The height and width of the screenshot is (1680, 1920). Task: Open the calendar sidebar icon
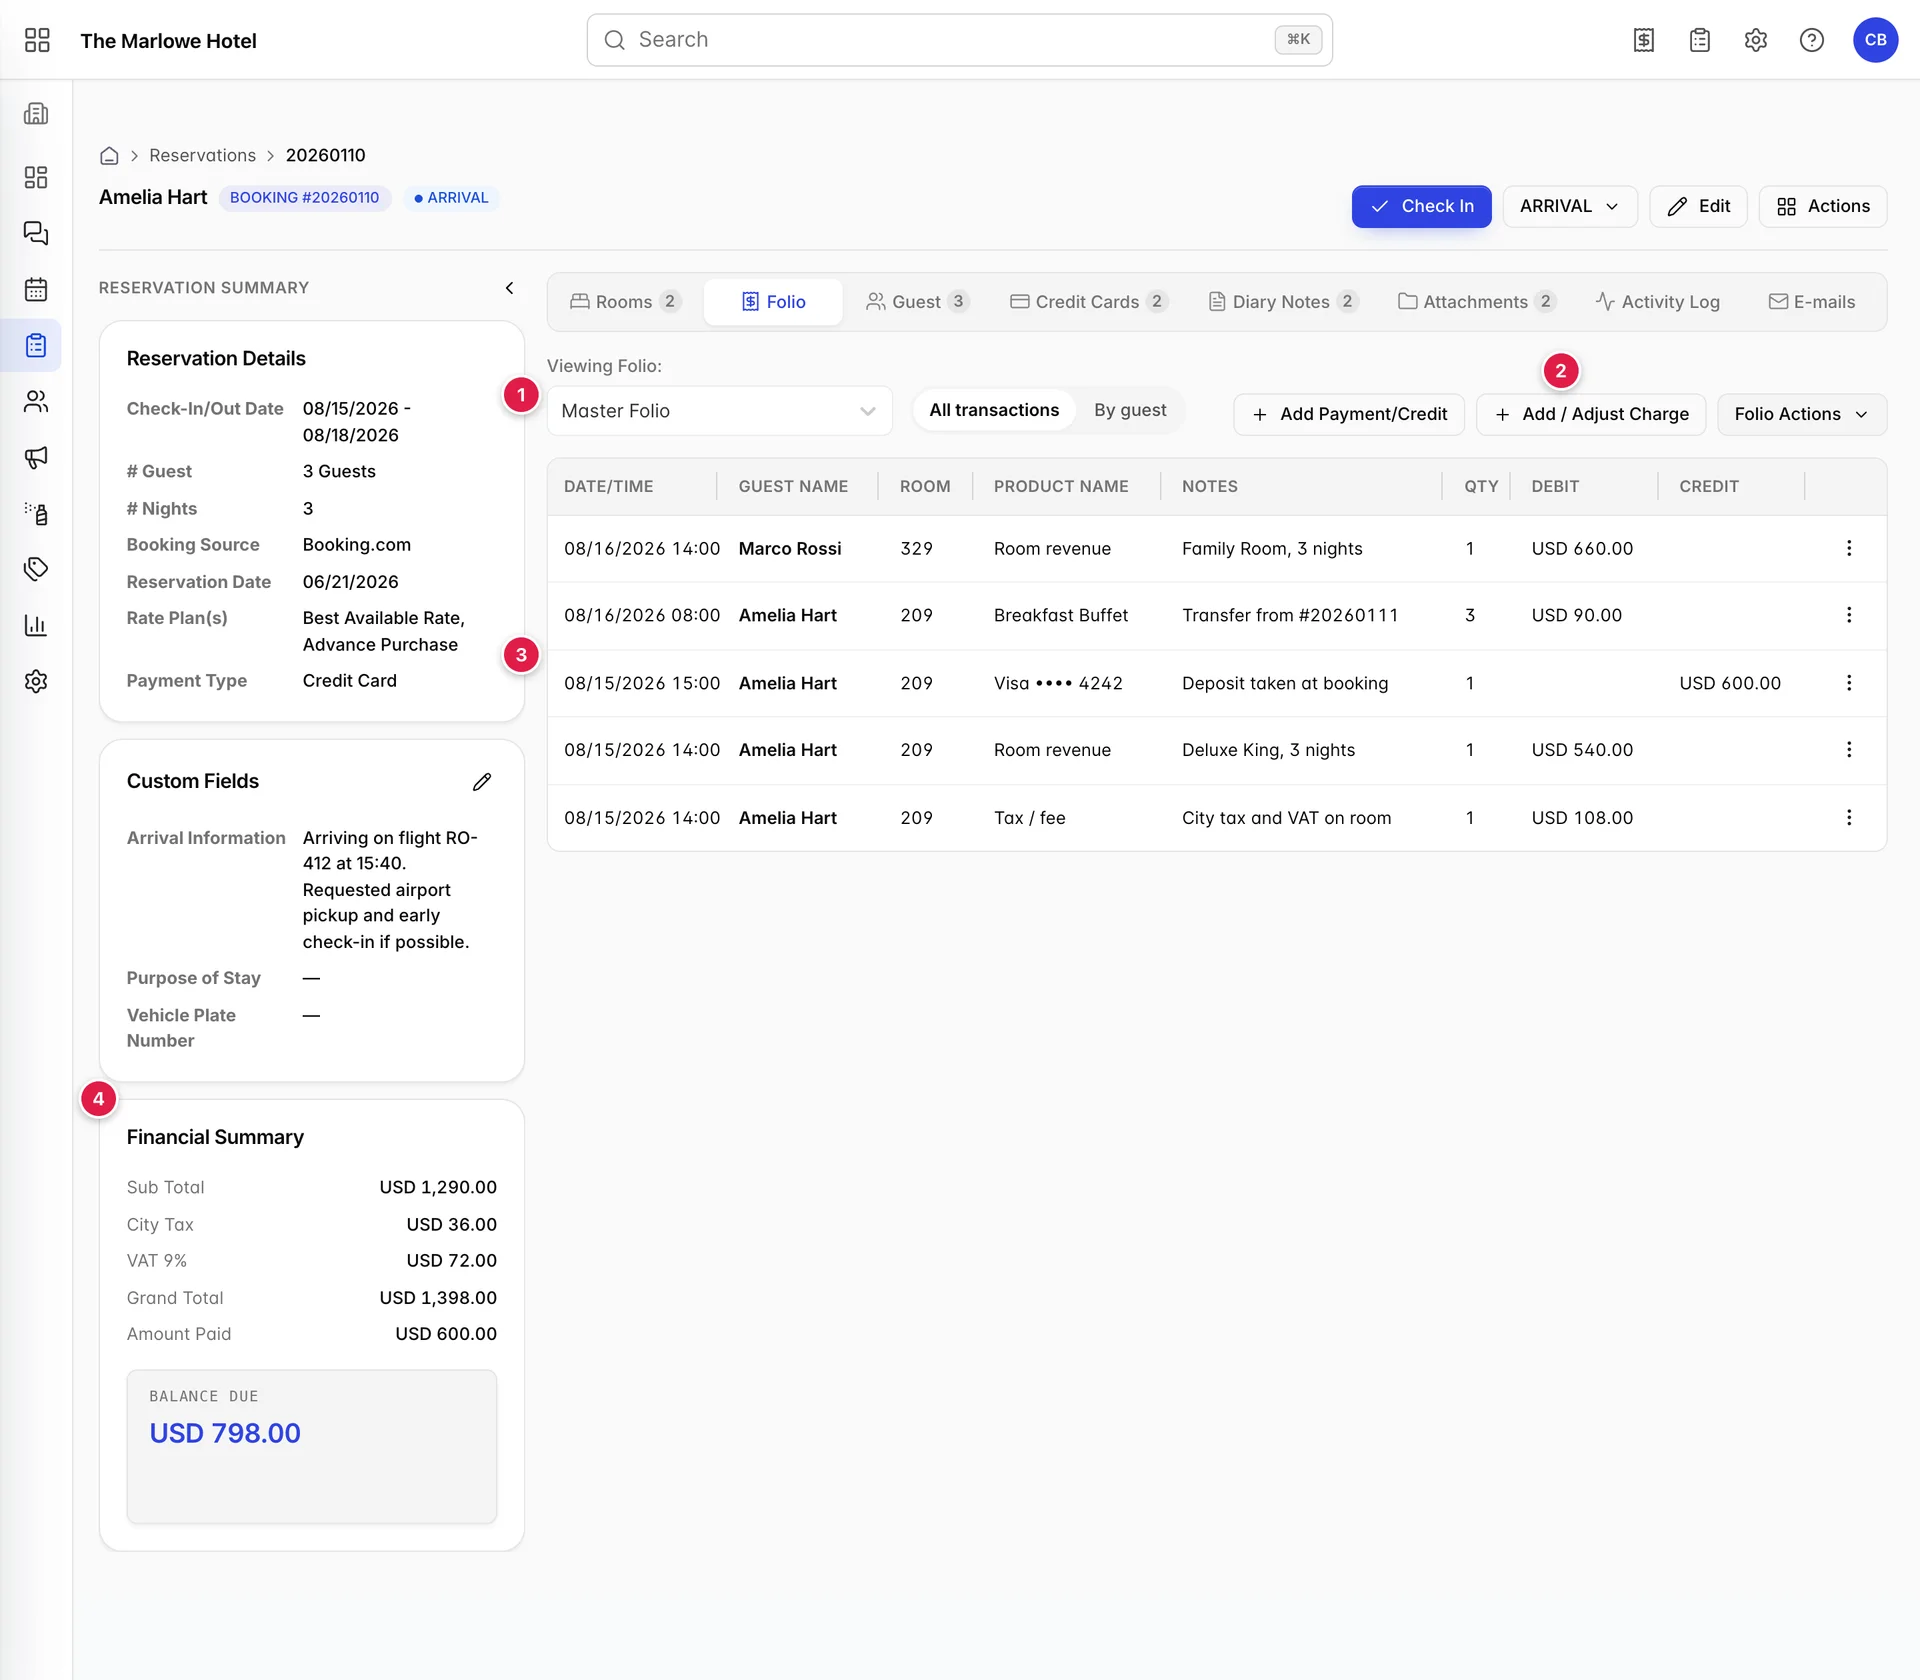click(x=36, y=290)
